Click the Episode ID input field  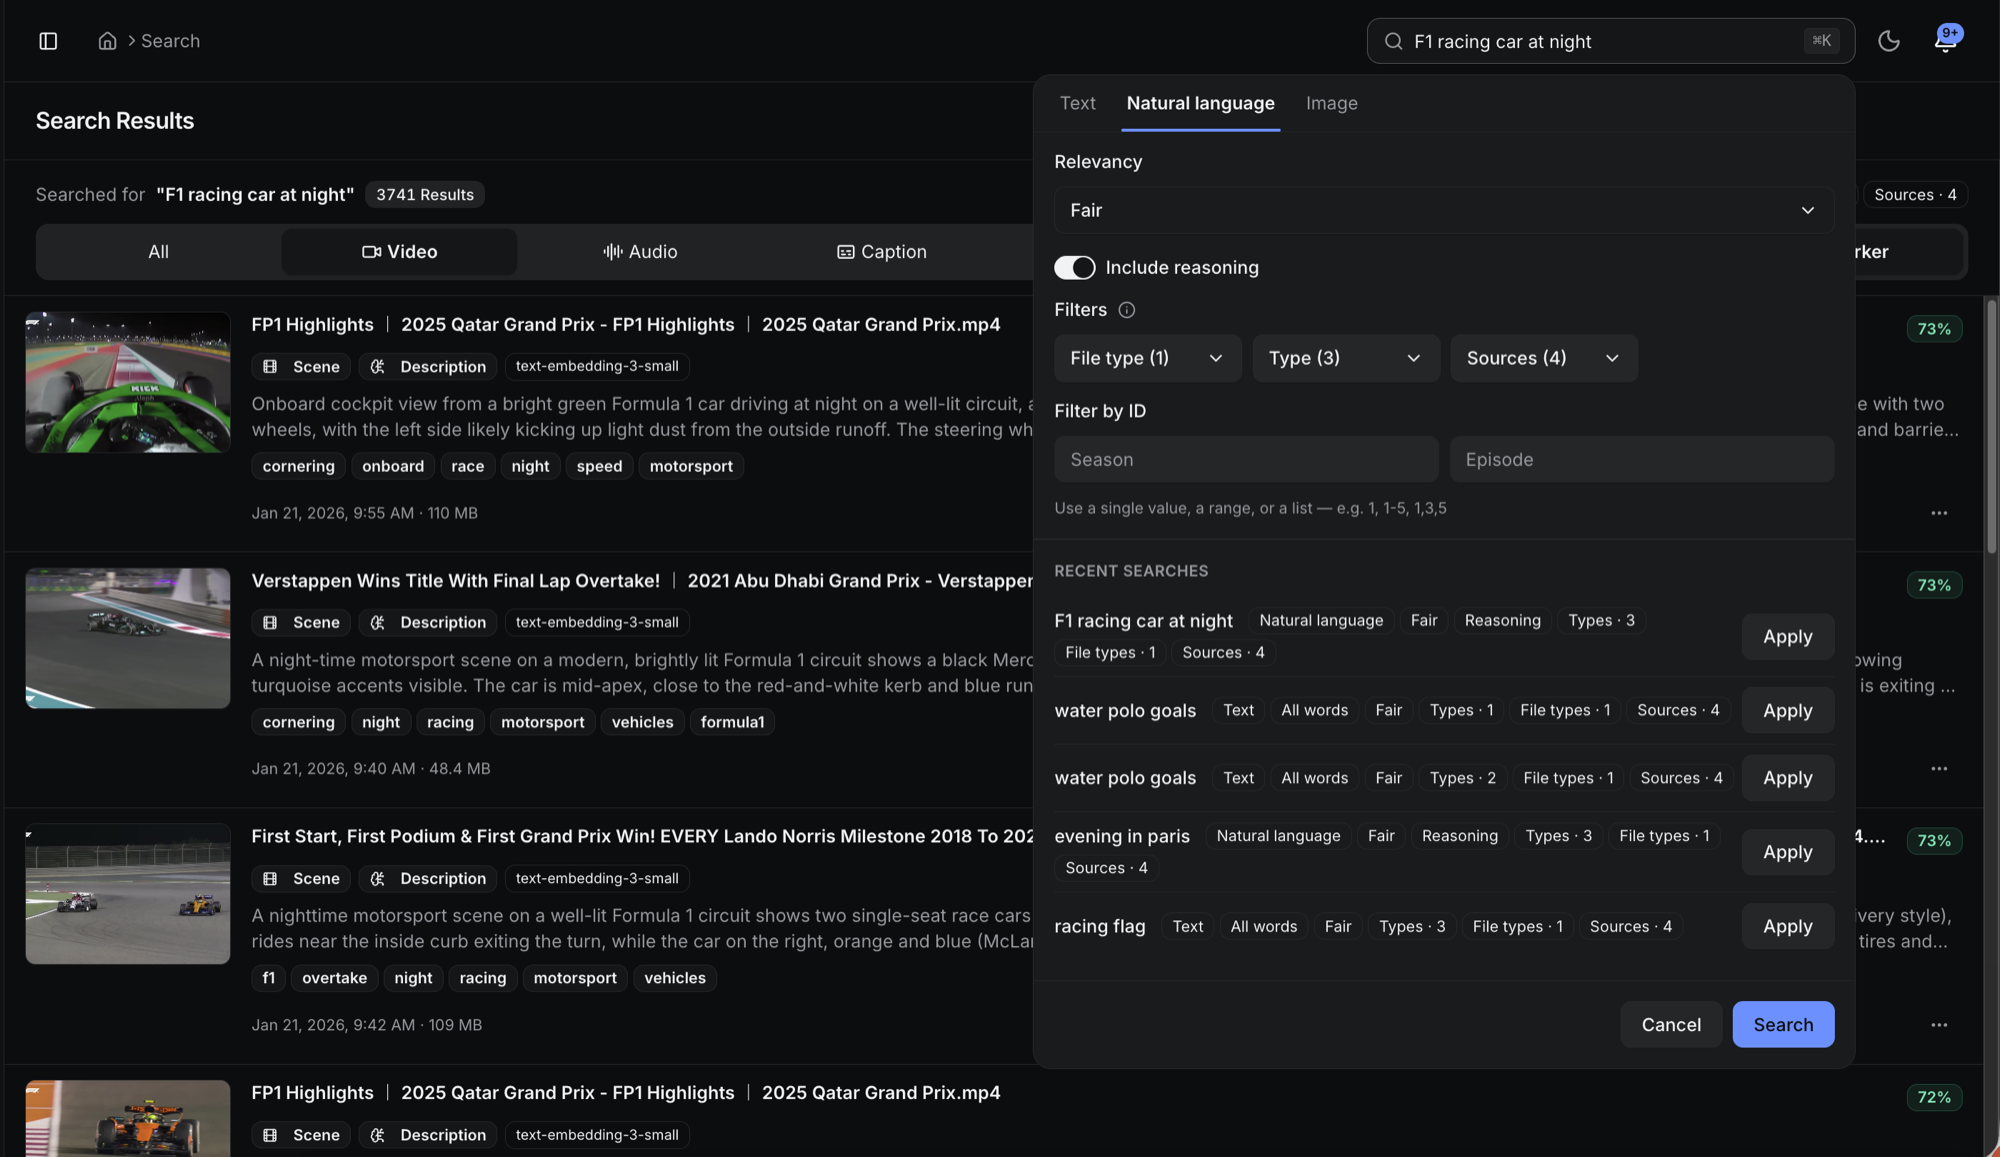[1642, 459]
